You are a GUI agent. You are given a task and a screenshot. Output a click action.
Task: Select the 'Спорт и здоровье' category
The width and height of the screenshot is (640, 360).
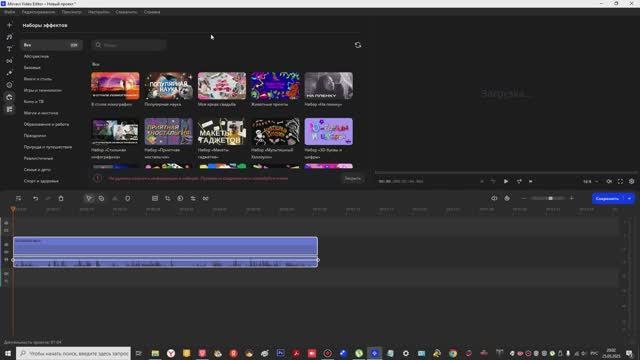pos(41,181)
